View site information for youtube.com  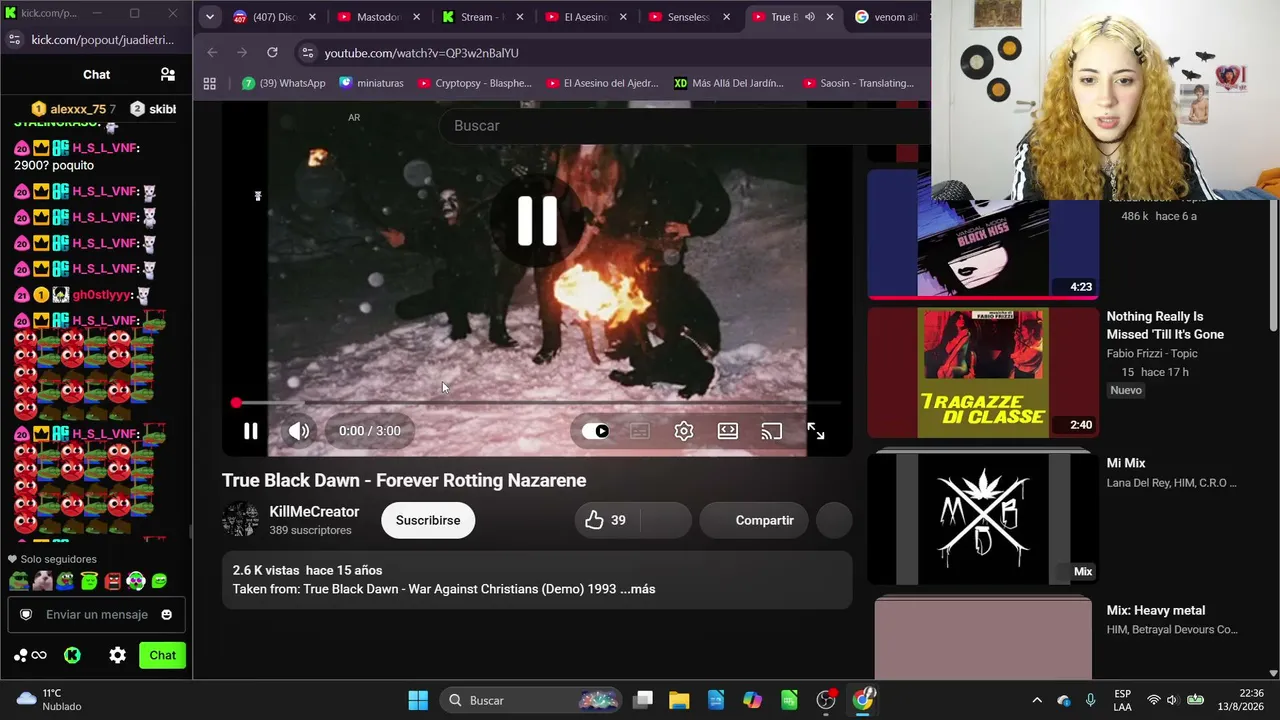(307, 53)
